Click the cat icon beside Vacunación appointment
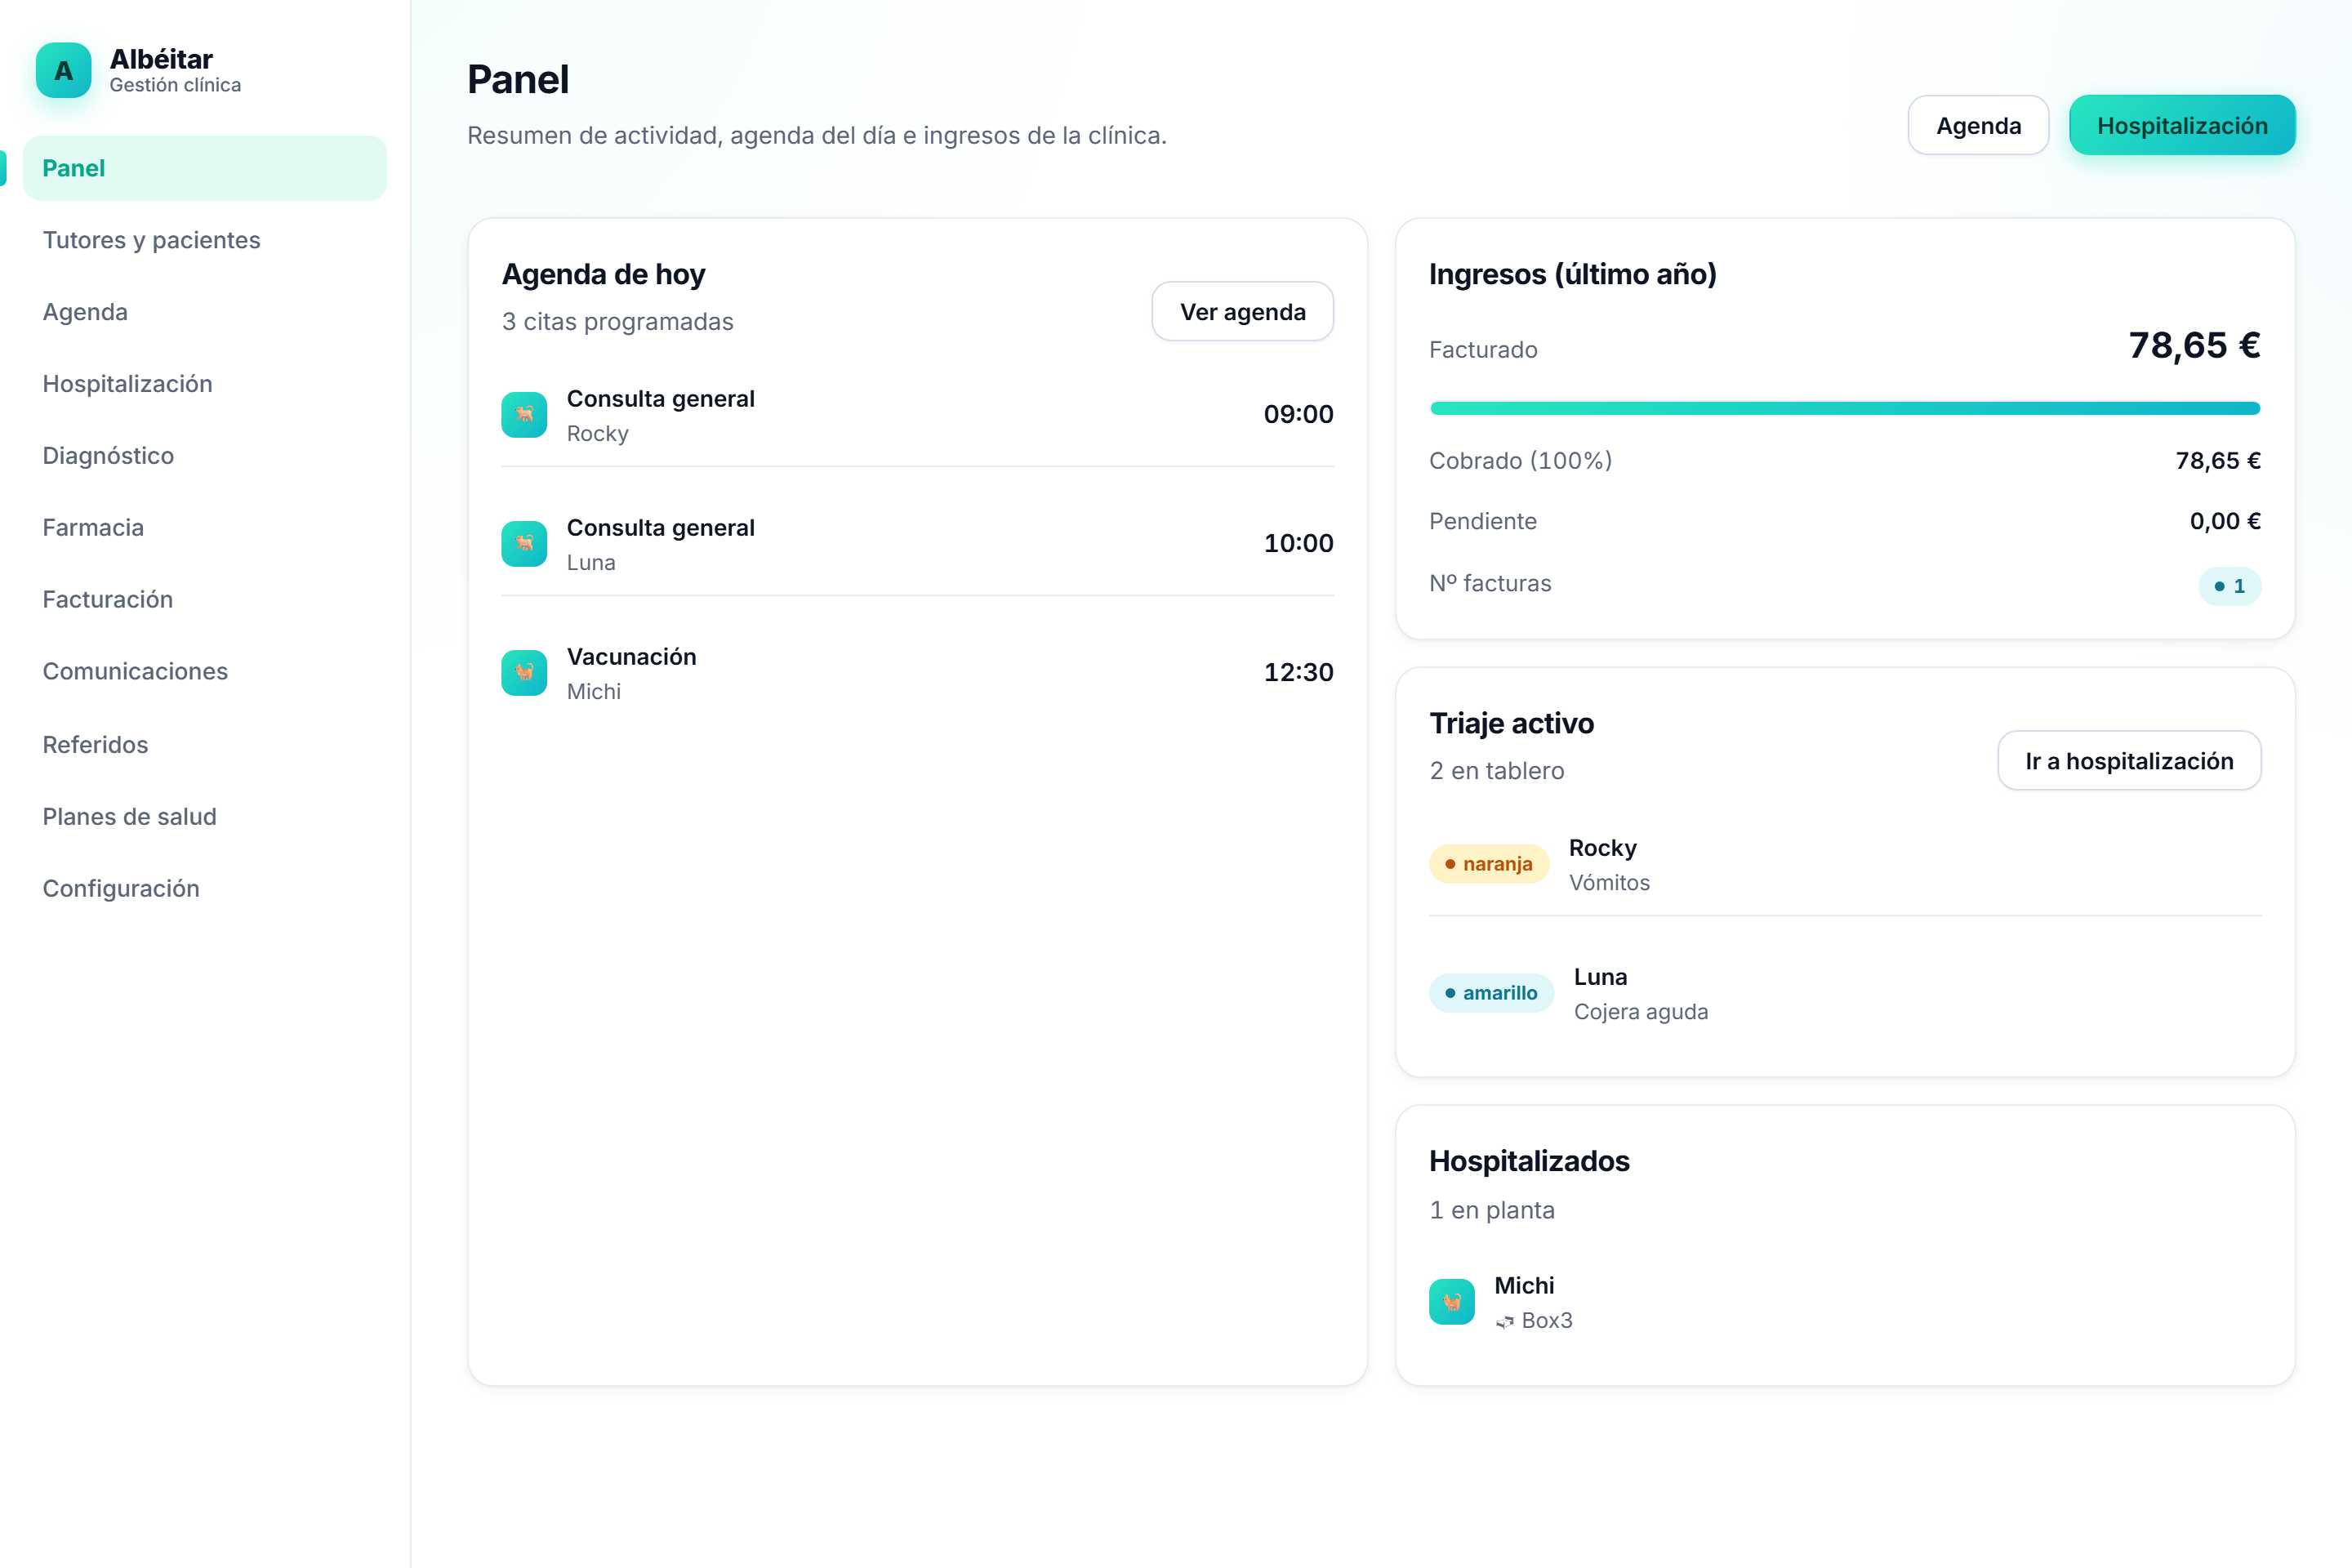2352x1568 pixels. point(524,673)
